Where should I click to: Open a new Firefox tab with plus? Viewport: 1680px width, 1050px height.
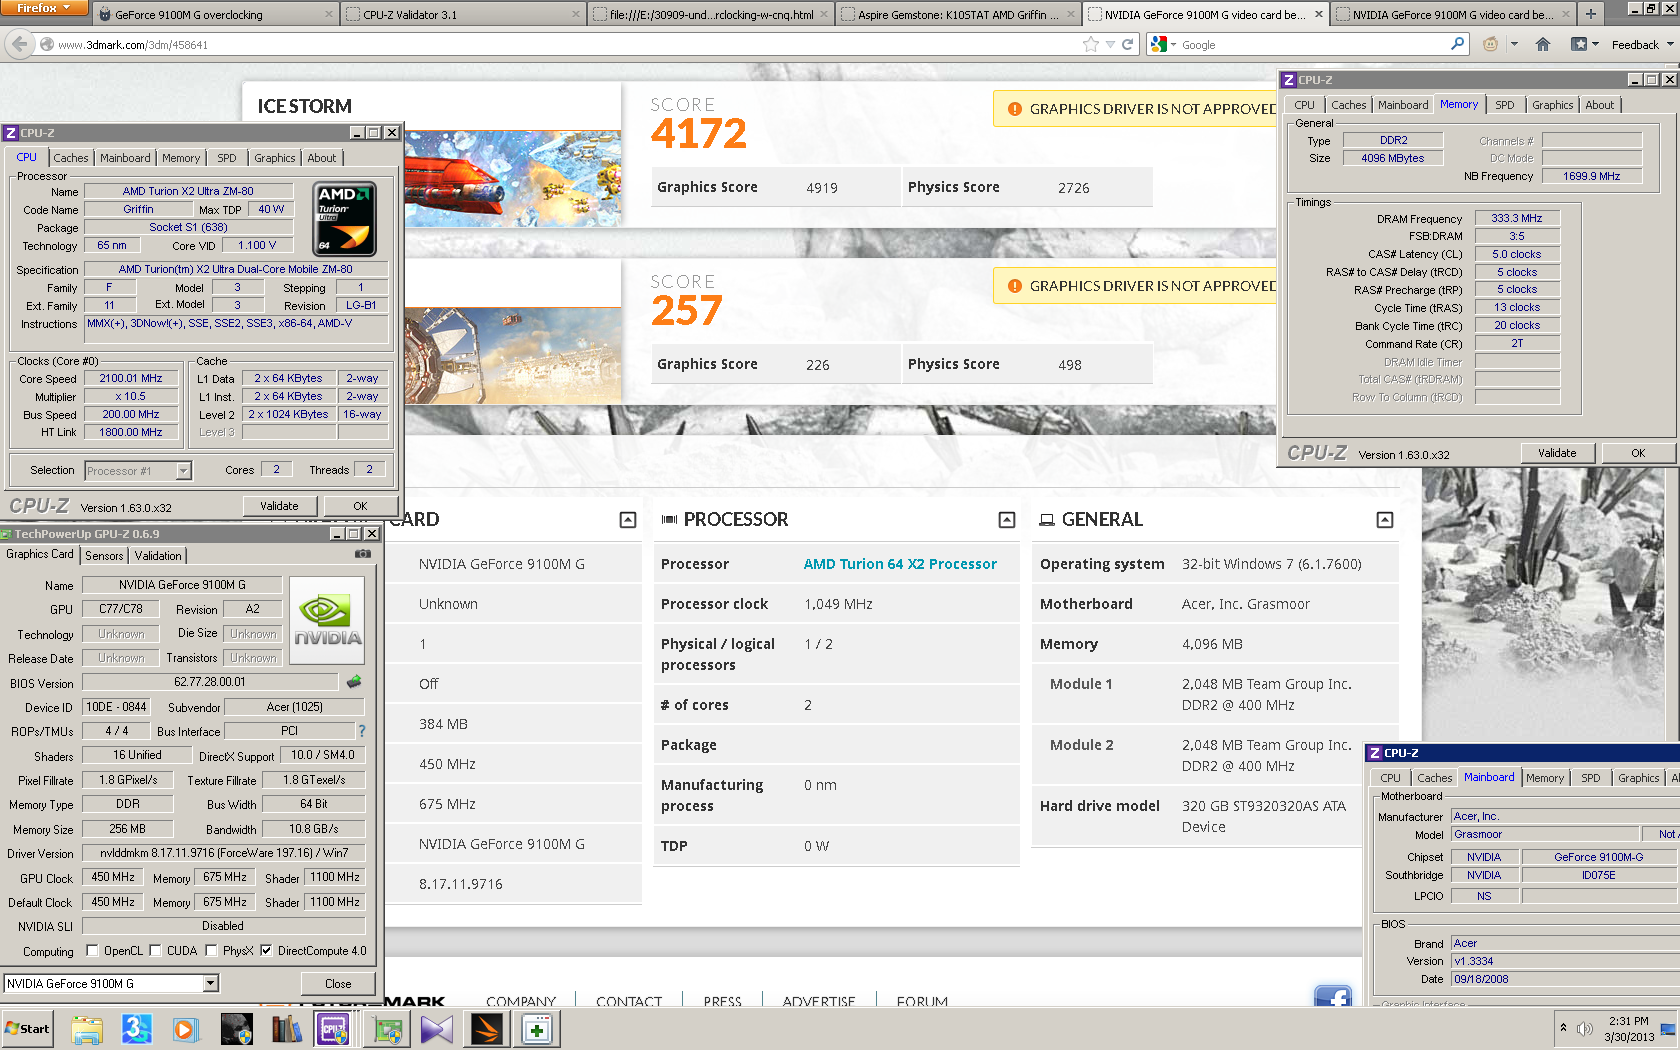(1590, 14)
